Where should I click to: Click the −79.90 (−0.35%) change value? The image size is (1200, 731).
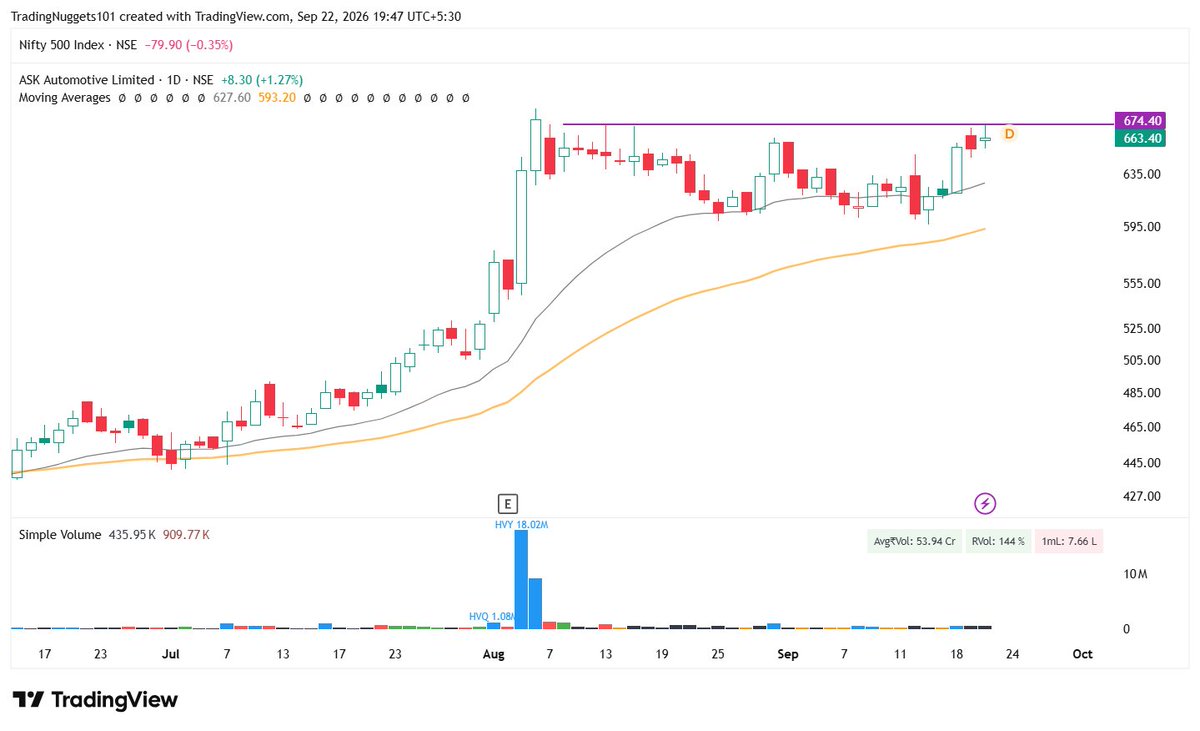pos(188,45)
